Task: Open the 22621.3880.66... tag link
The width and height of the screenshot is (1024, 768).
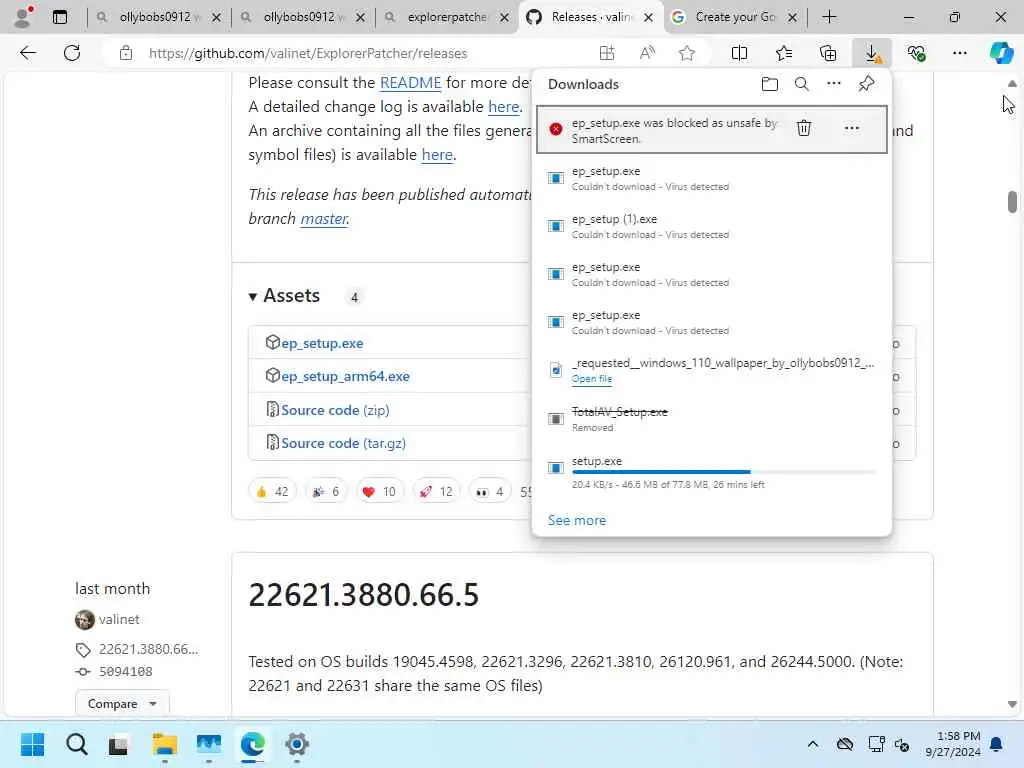Action: point(148,649)
